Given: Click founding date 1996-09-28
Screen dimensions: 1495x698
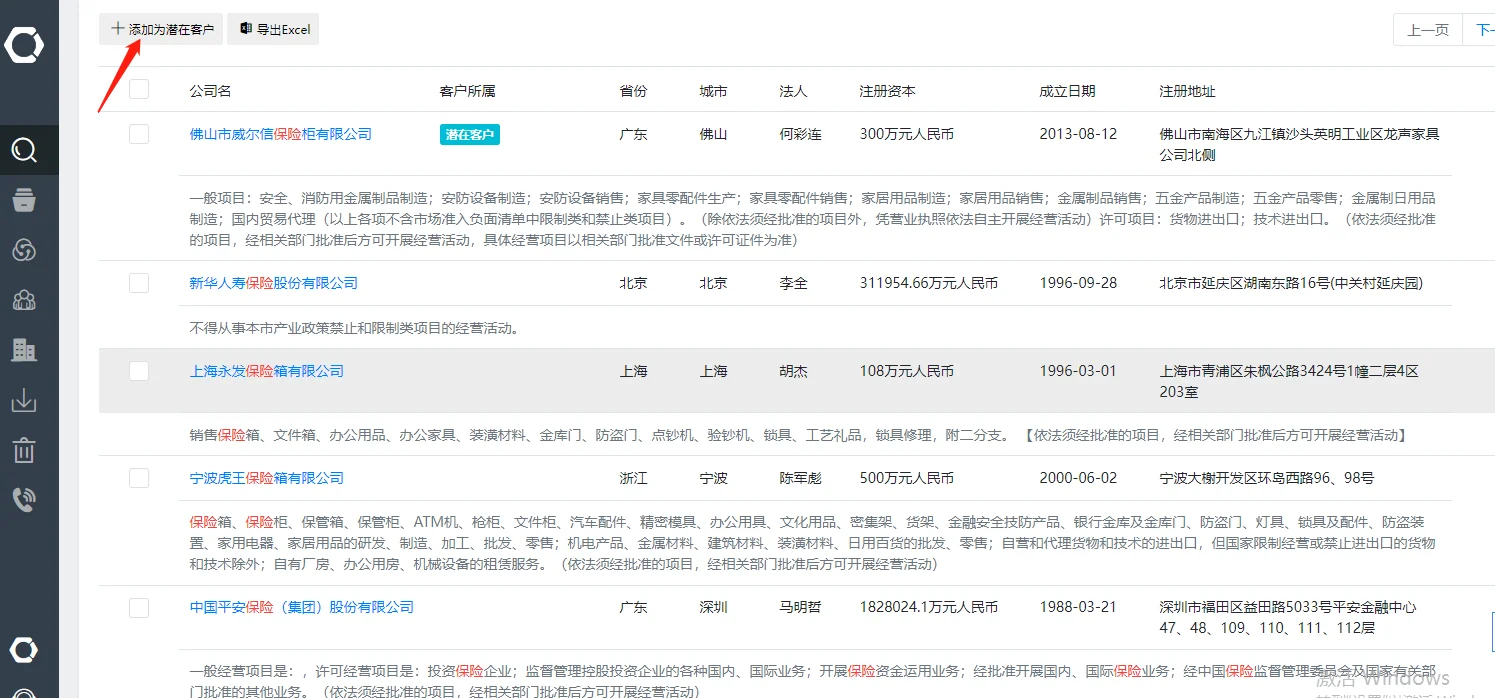Looking at the screenshot, I should pos(1078,283).
